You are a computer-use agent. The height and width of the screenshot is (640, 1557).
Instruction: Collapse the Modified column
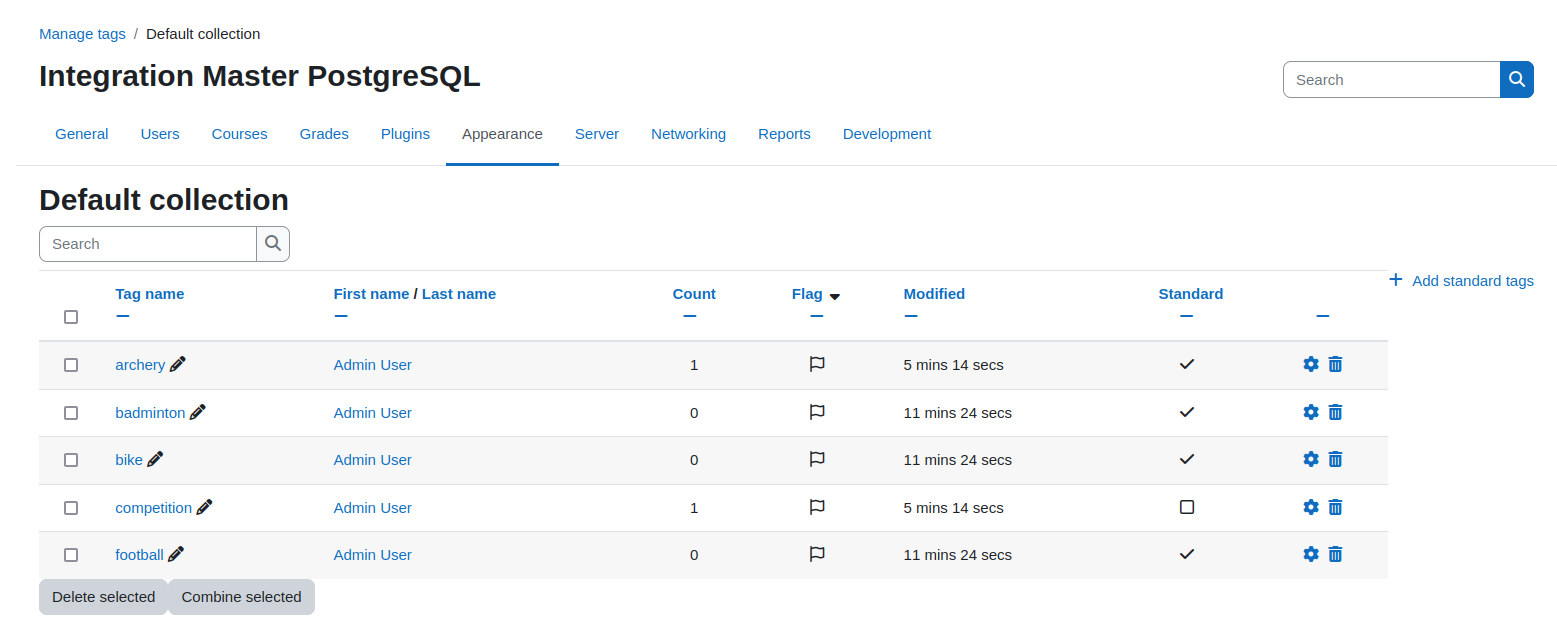pos(910,316)
